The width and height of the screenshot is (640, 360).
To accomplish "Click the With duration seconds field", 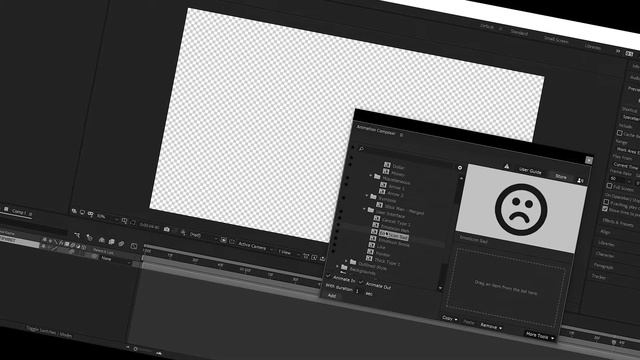I will pyautogui.click(x=357, y=291).
